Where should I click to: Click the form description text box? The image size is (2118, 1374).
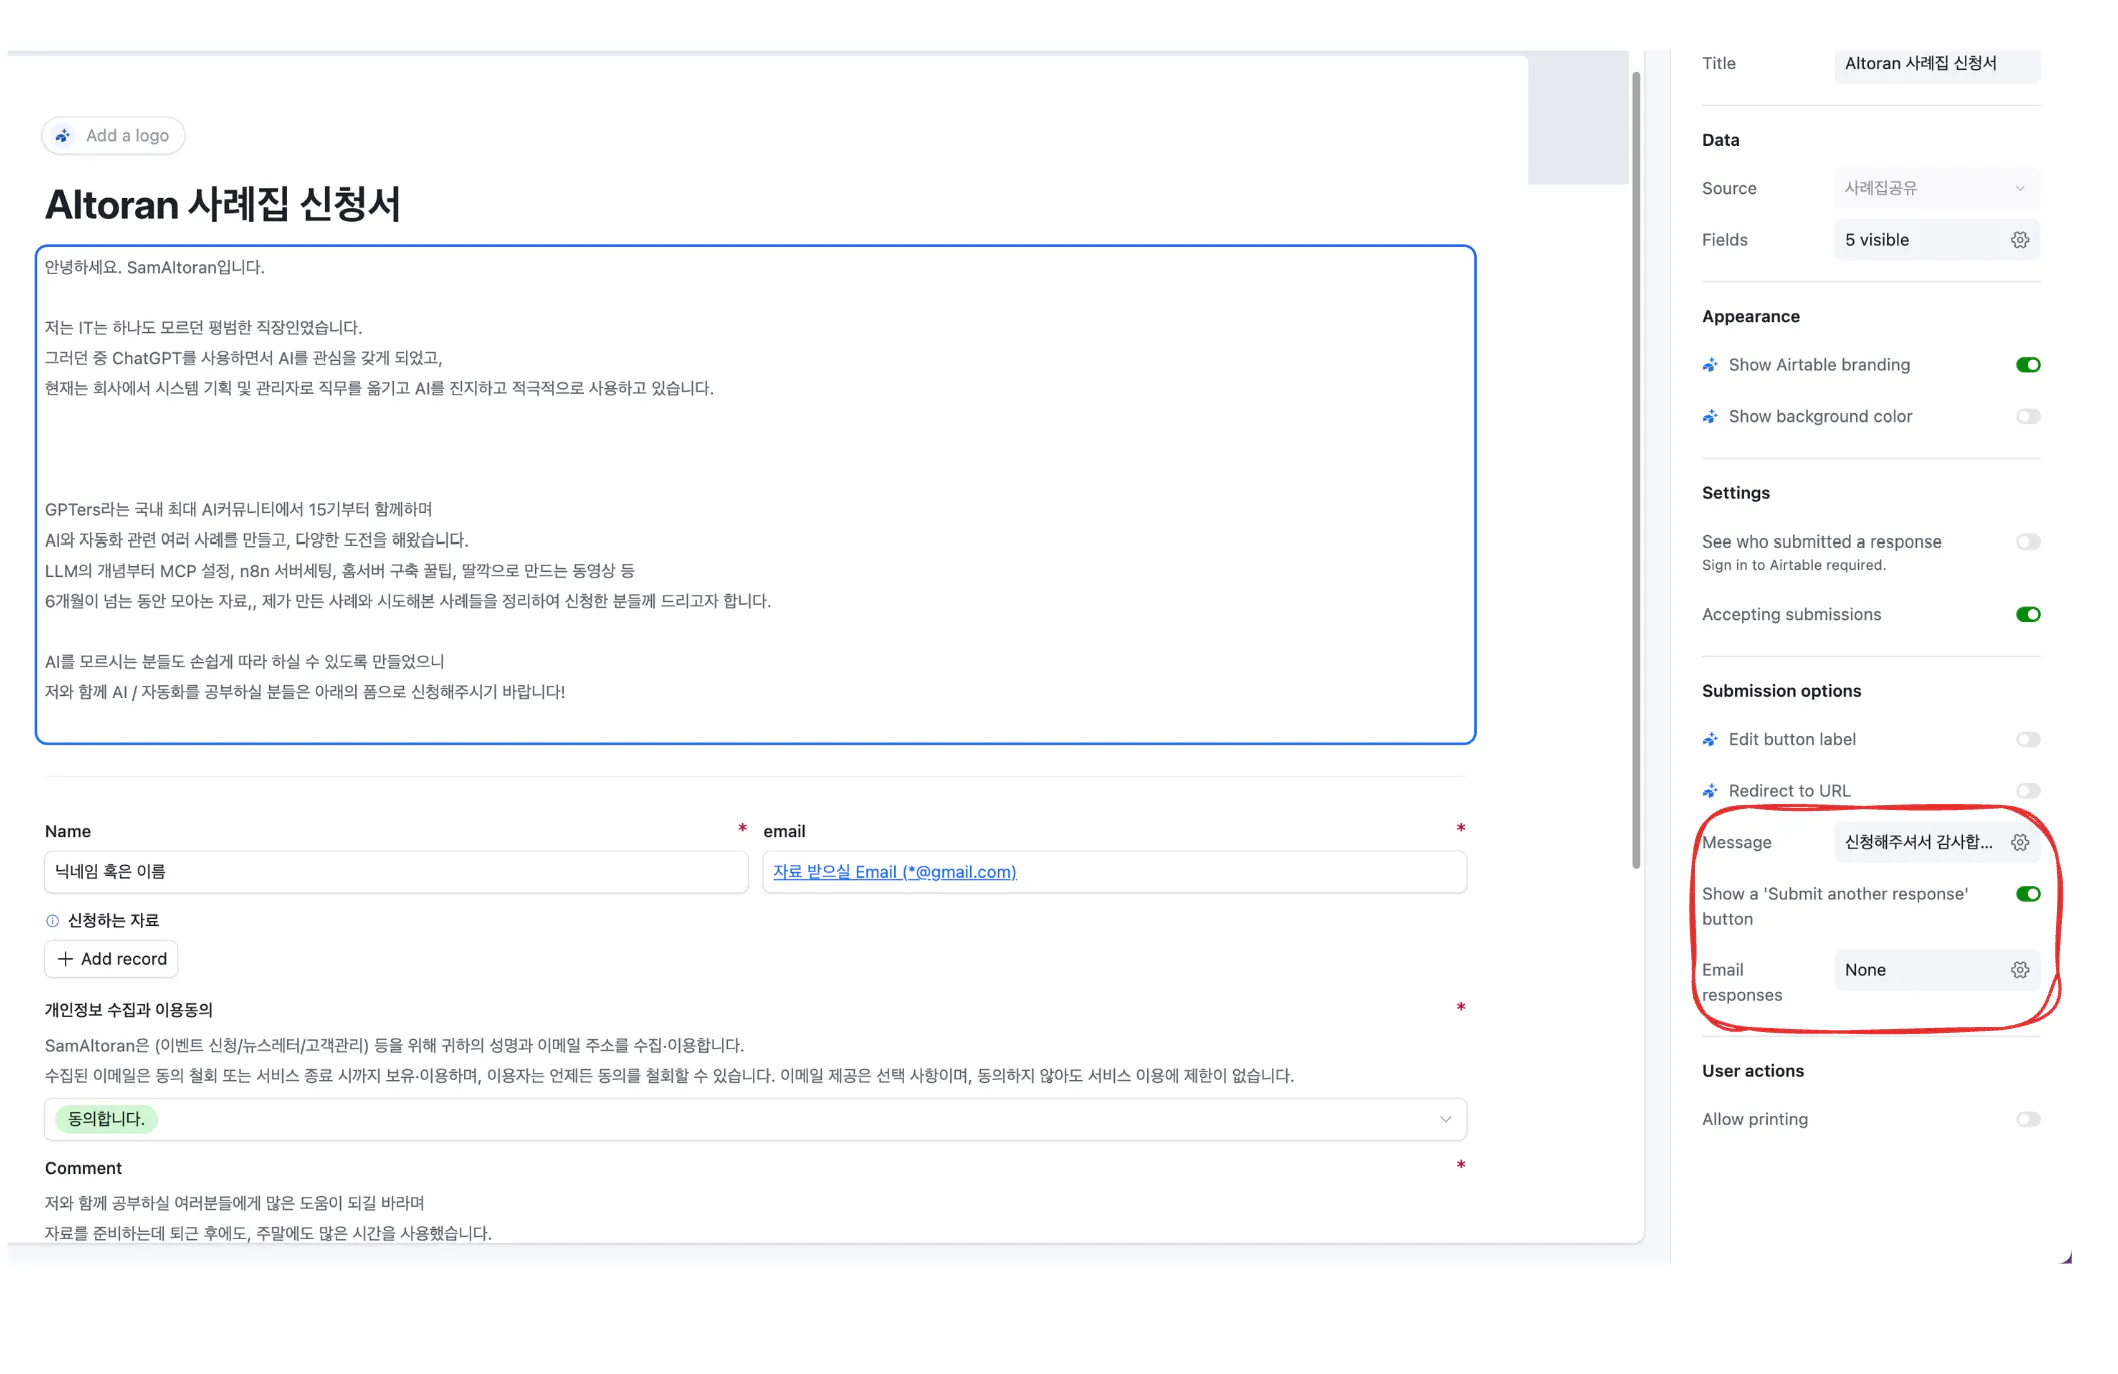point(755,494)
